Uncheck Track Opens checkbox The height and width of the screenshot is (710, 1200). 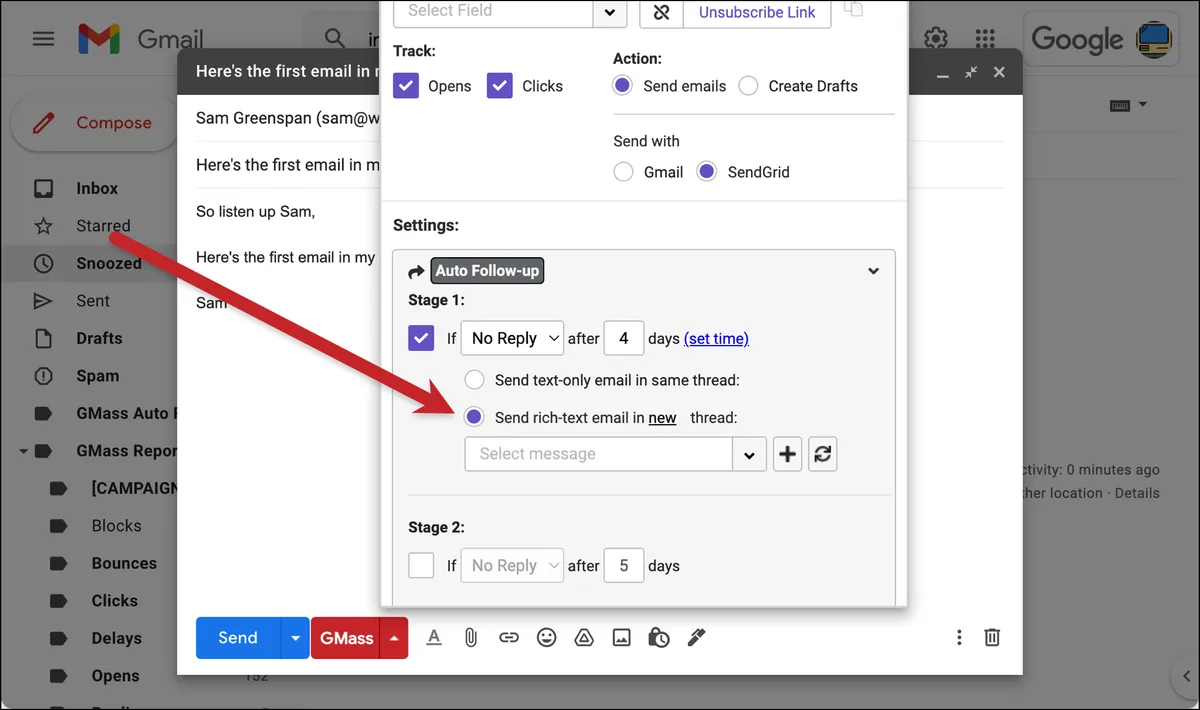click(x=406, y=85)
